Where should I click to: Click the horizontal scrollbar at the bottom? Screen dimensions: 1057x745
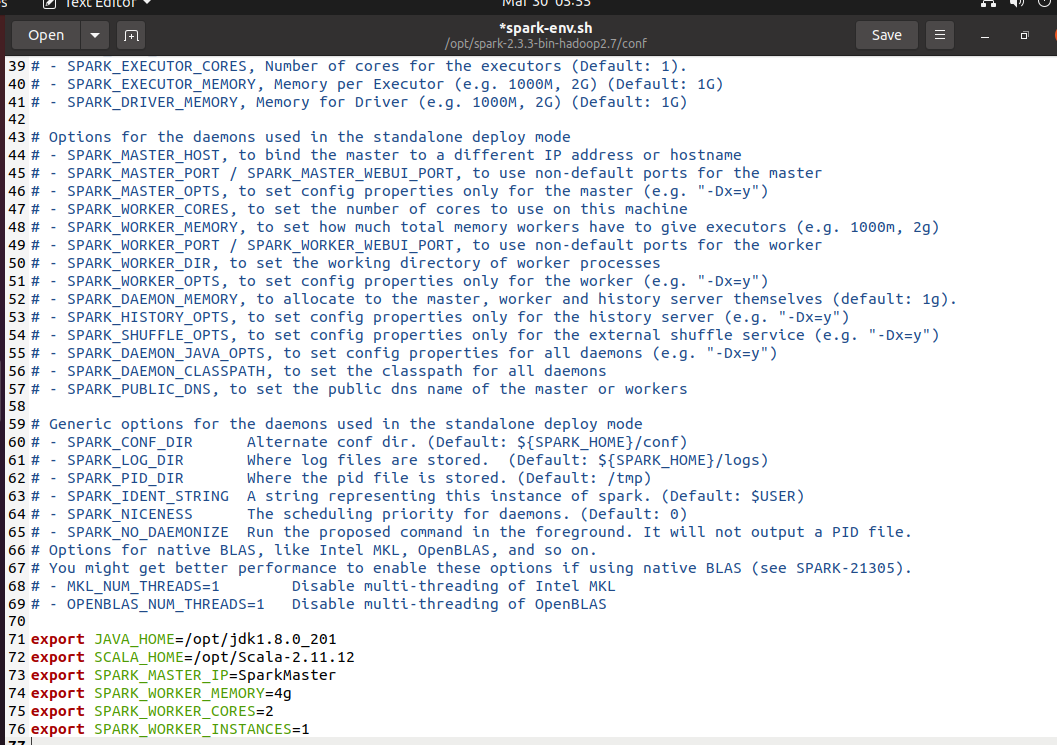[500, 741]
